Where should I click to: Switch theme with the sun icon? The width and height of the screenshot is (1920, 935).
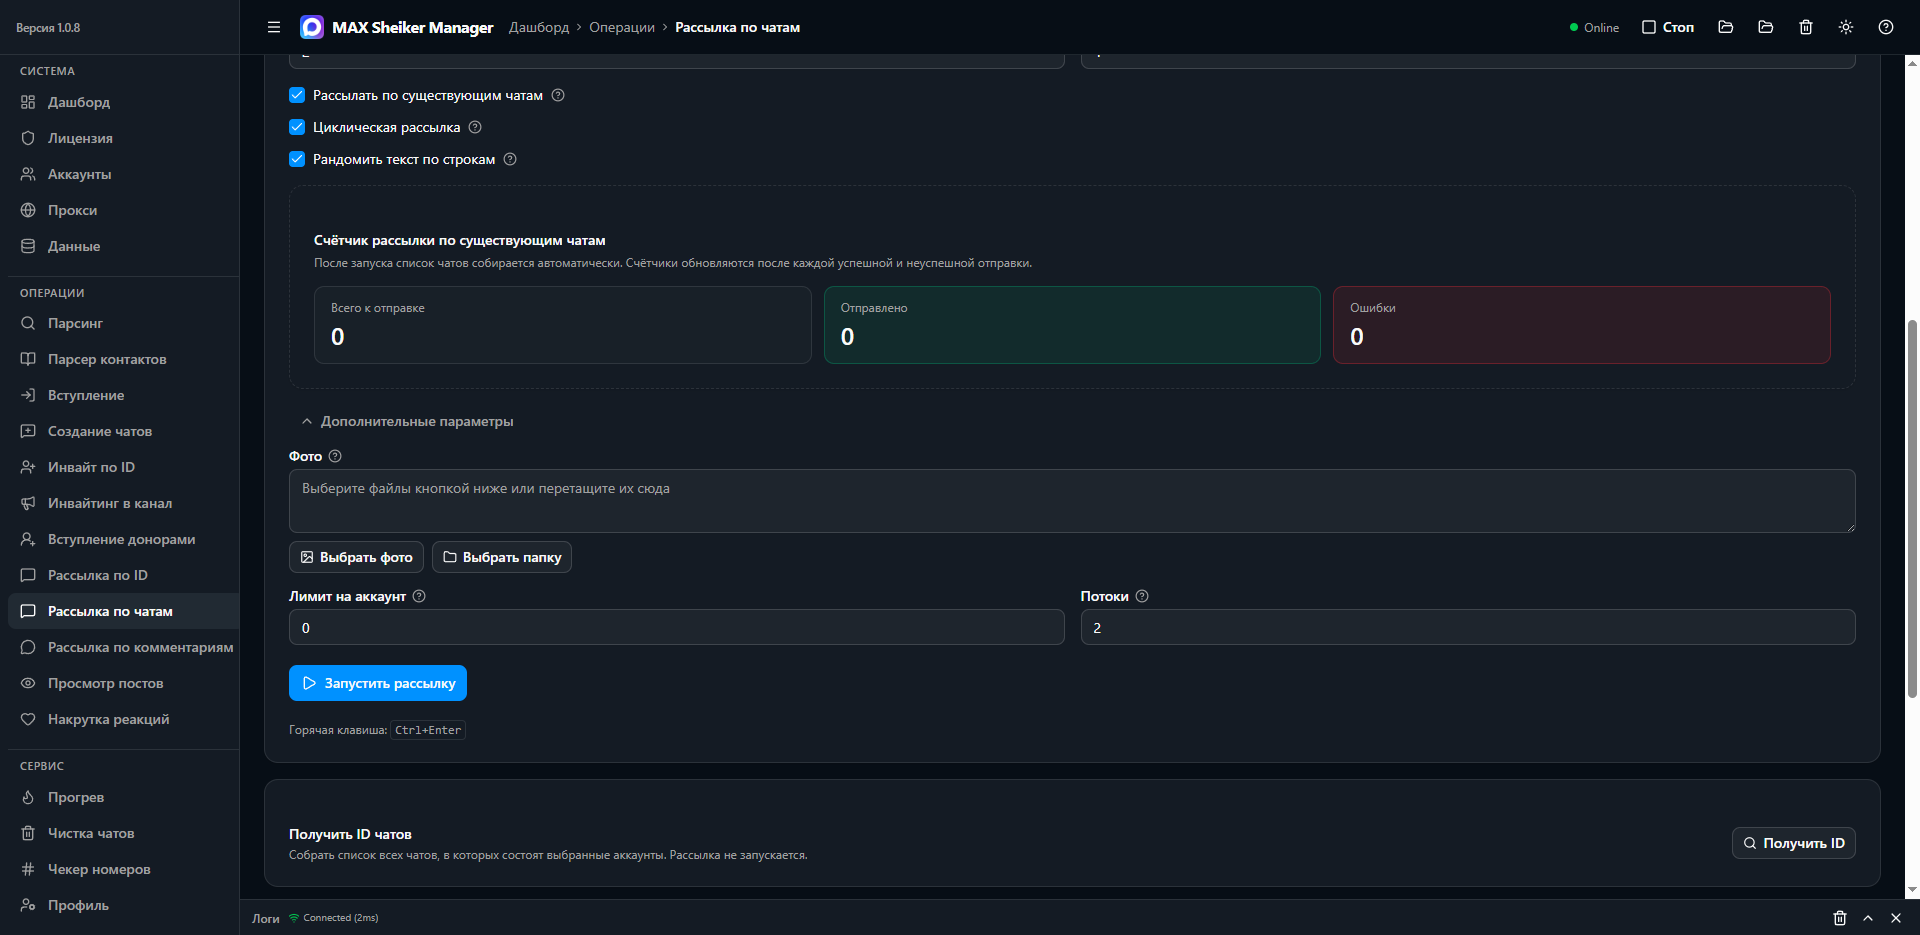pyautogui.click(x=1846, y=27)
